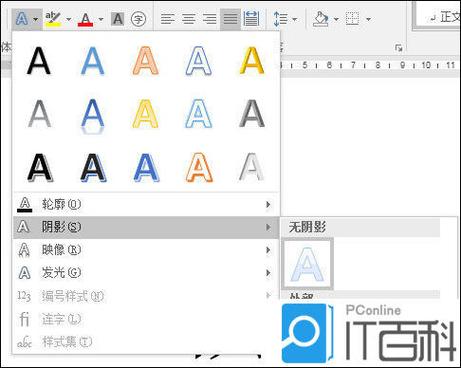Viewport: 461px width, 368px height.
Task: Choose the orange outlined A effect in first row
Action: [145, 61]
